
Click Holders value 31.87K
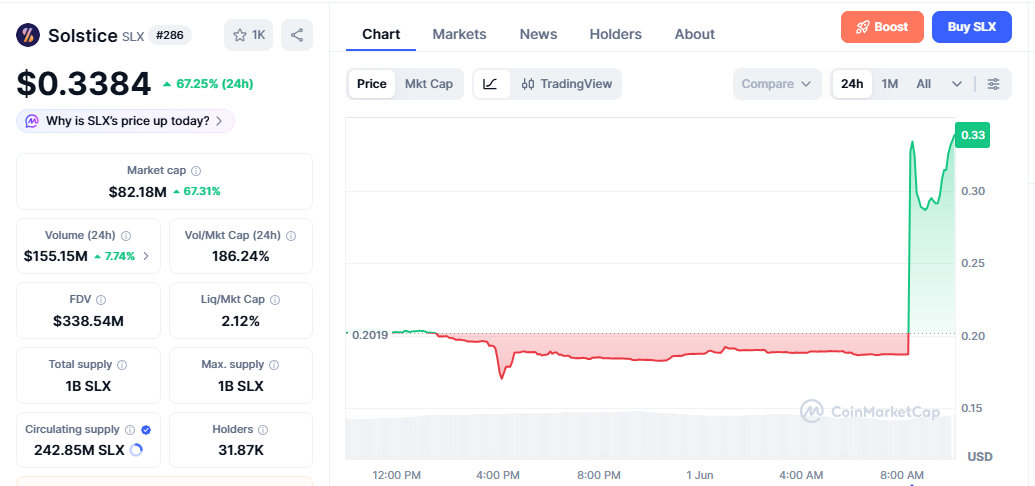coord(241,451)
